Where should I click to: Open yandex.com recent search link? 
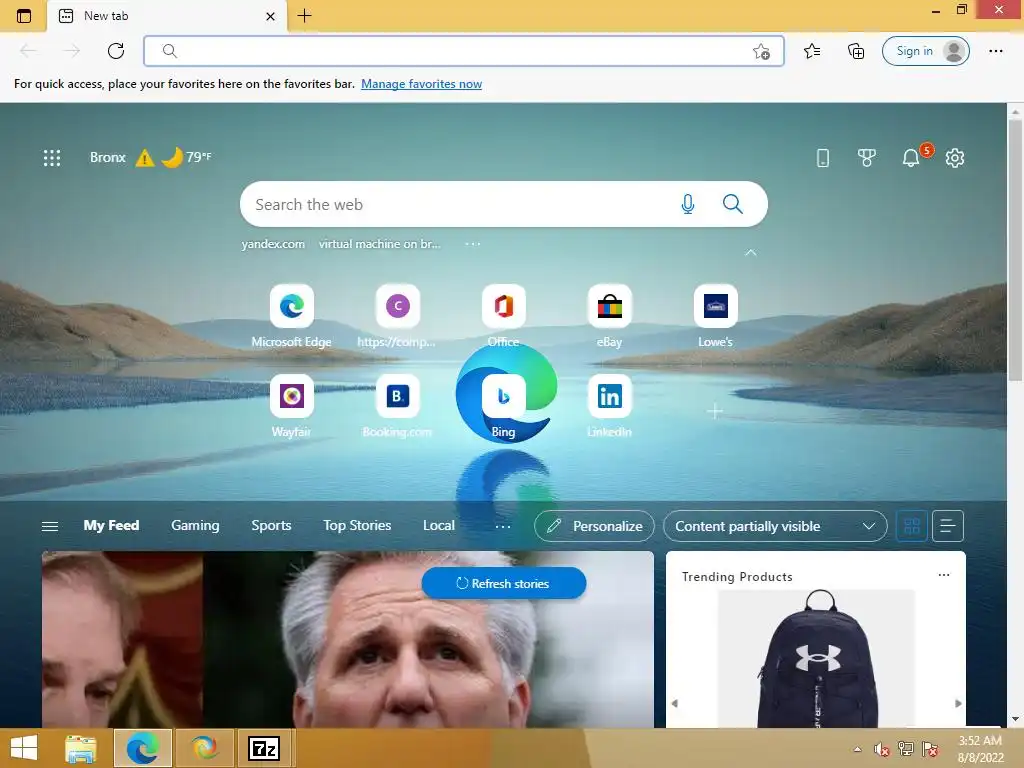pyautogui.click(x=273, y=244)
